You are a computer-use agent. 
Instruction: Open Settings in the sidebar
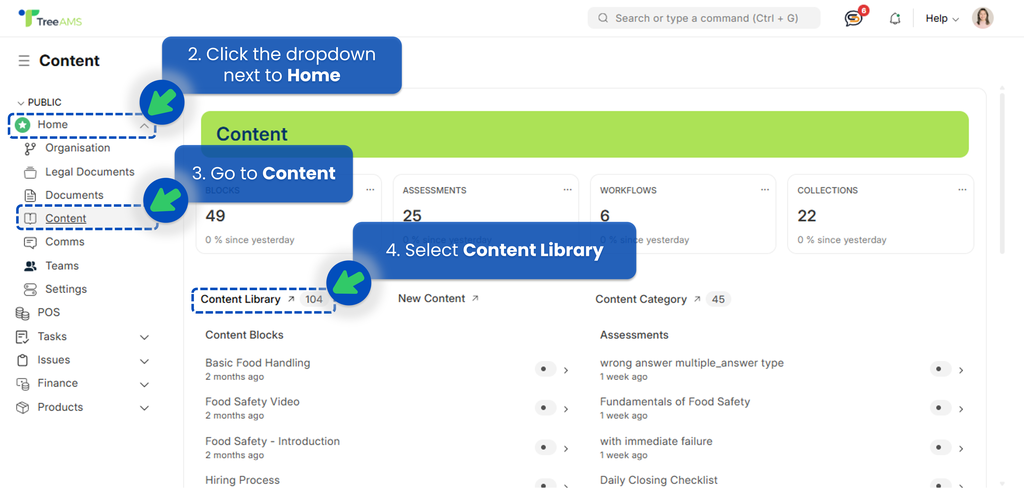coord(66,289)
